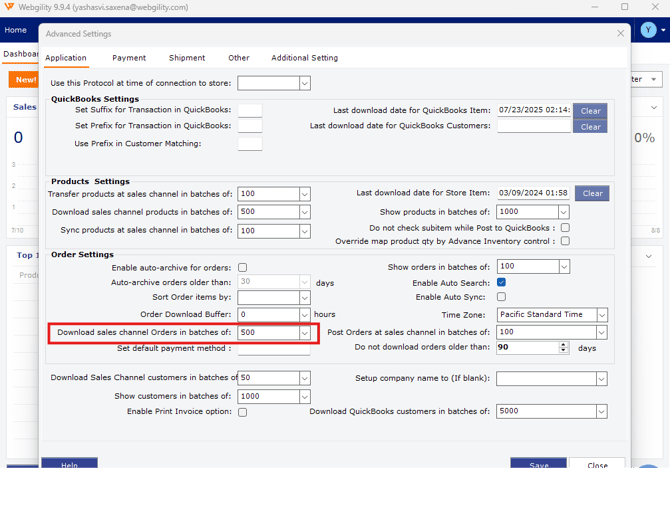Click the Webgility logo in title bar
This screenshot has height=505, width=670.
point(9,7)
